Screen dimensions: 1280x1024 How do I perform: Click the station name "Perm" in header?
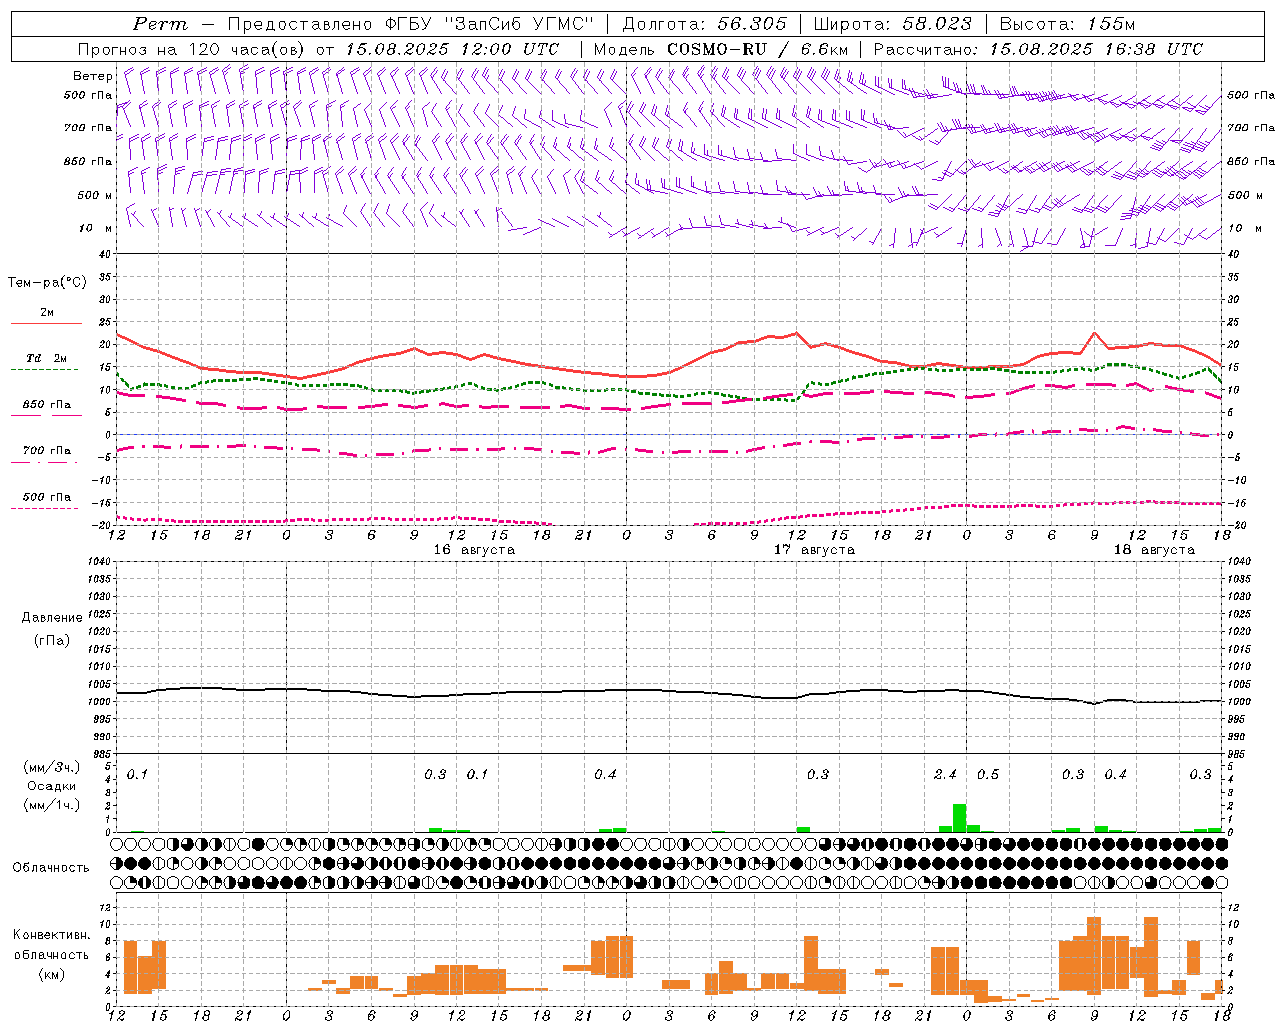160,24
